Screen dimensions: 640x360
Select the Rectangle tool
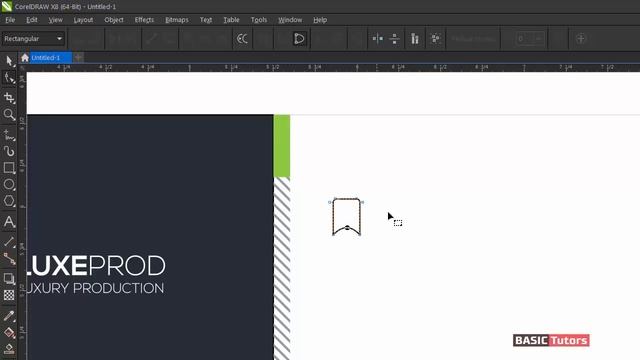[9, 168]
